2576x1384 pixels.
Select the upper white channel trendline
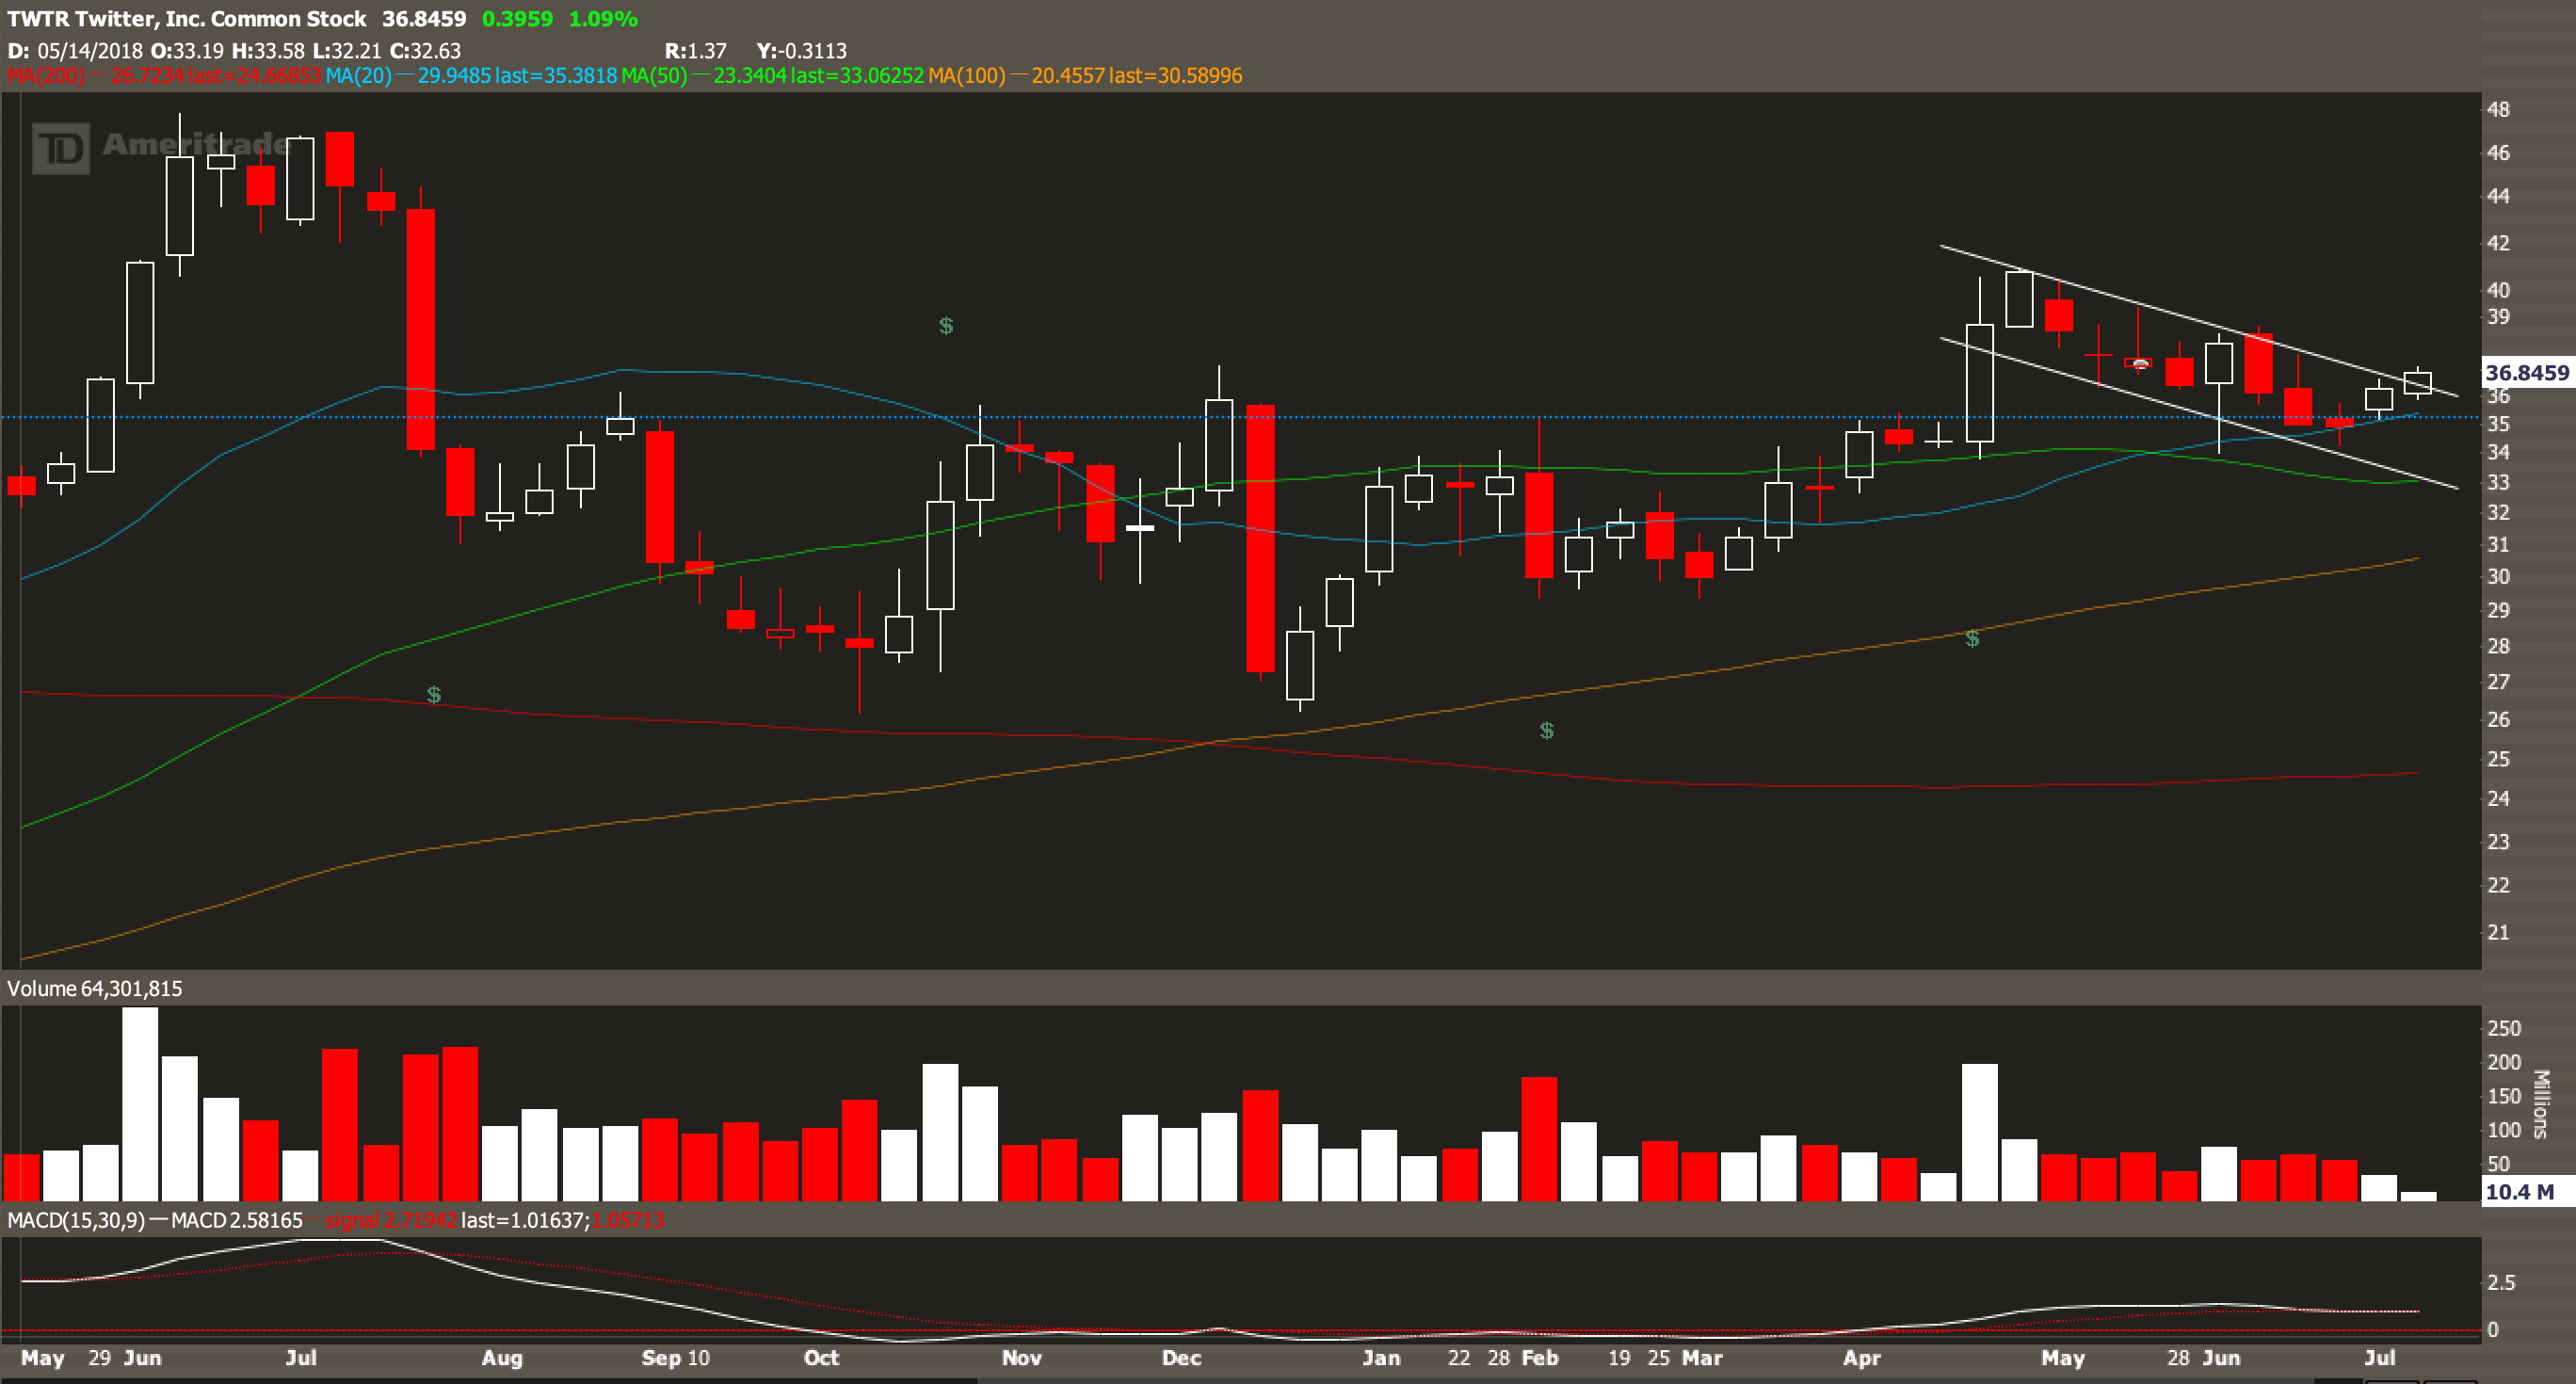pyautogui.click(x=2198, y=320)
